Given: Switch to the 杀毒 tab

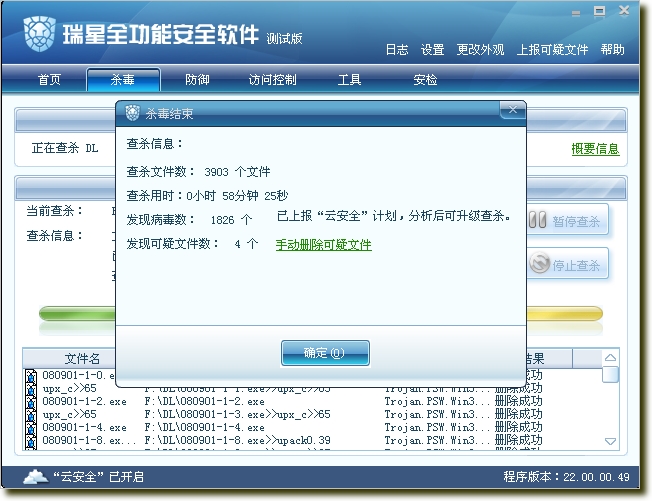Looking at the screenshot, I should (123, 79).
